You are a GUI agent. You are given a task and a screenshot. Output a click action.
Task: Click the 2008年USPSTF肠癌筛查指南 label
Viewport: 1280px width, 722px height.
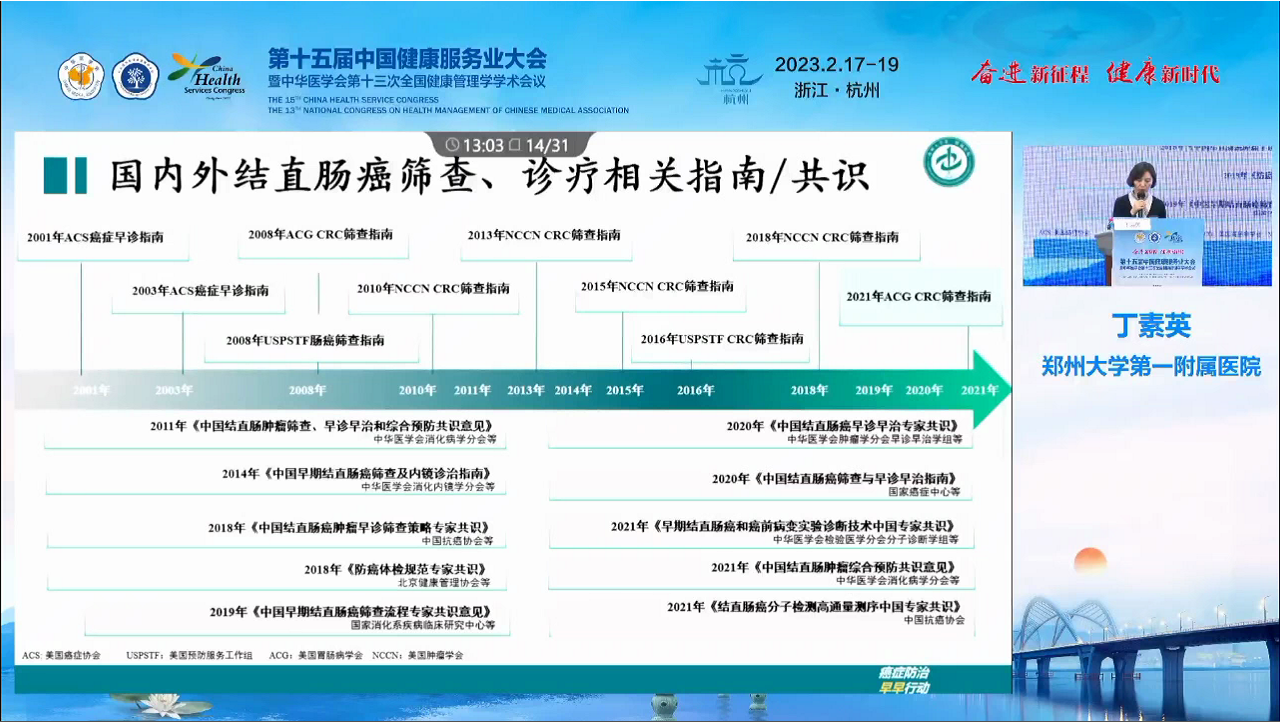click(305, 341)
